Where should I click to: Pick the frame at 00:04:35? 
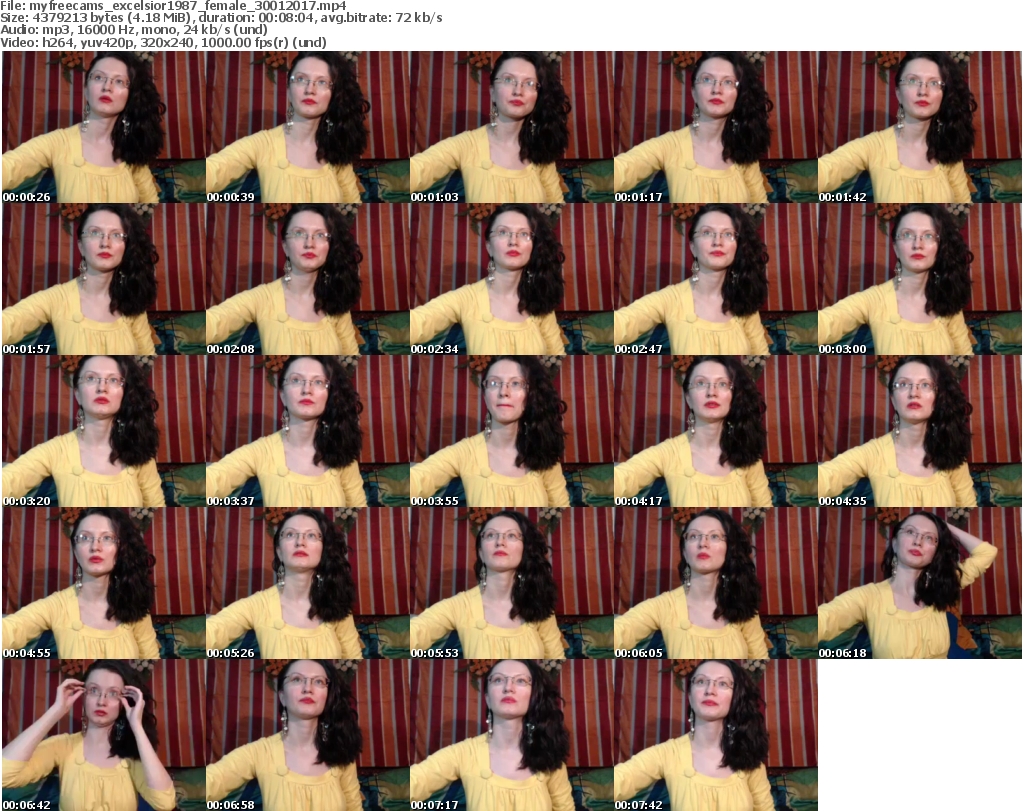(920, 431)
